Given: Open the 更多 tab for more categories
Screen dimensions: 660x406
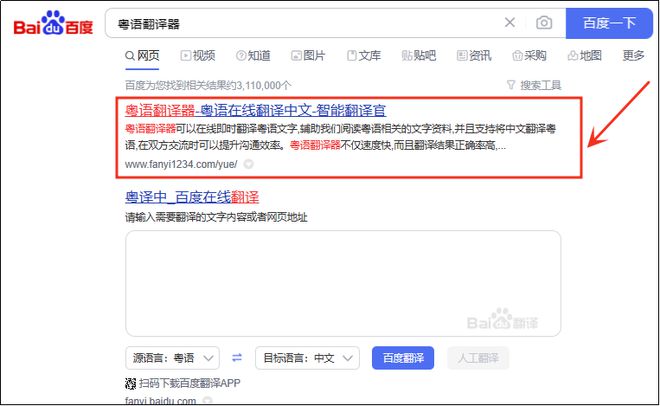Looking at the screenshot, I should (633, 56).
